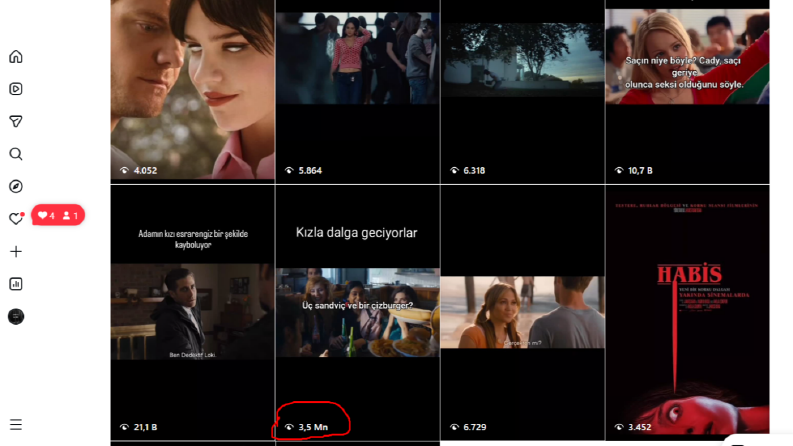The image size is (793, 446).
Task: Click caption 'Adamın kızı esrarengiz bir şekilde kayboluyor'
Action: click(x=193, y=239)
